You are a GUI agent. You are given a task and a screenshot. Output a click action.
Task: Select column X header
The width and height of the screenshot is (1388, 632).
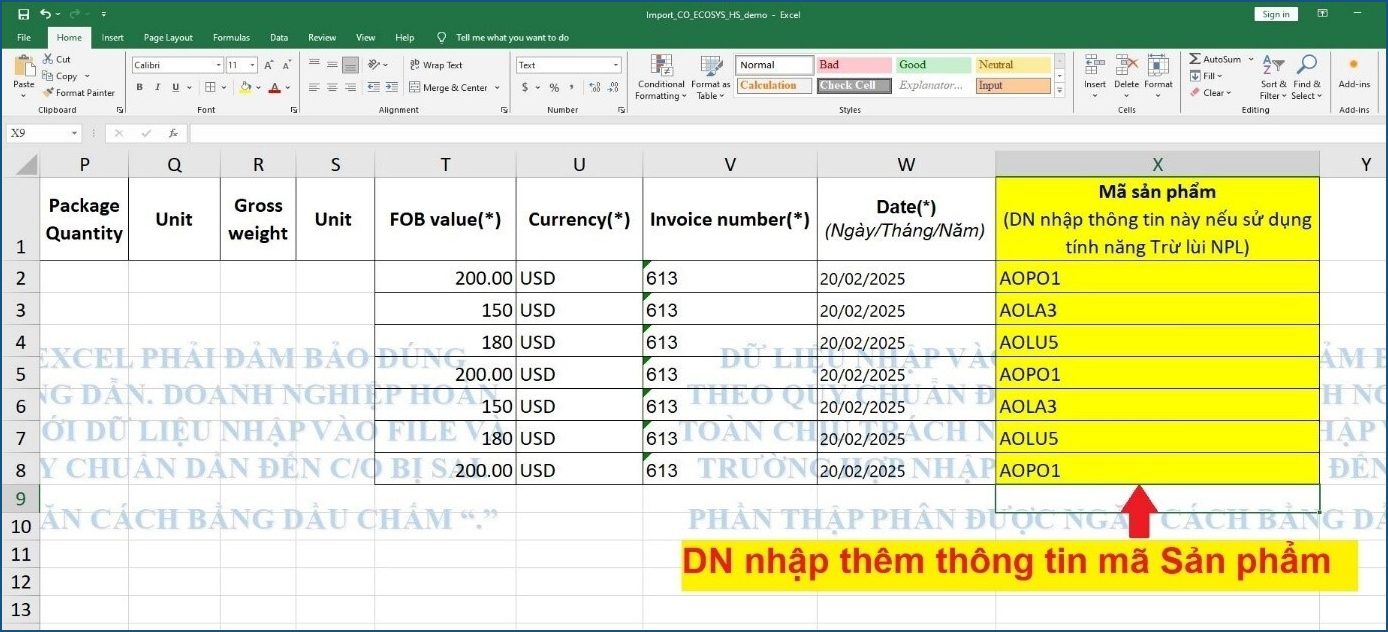point(1157,165)
